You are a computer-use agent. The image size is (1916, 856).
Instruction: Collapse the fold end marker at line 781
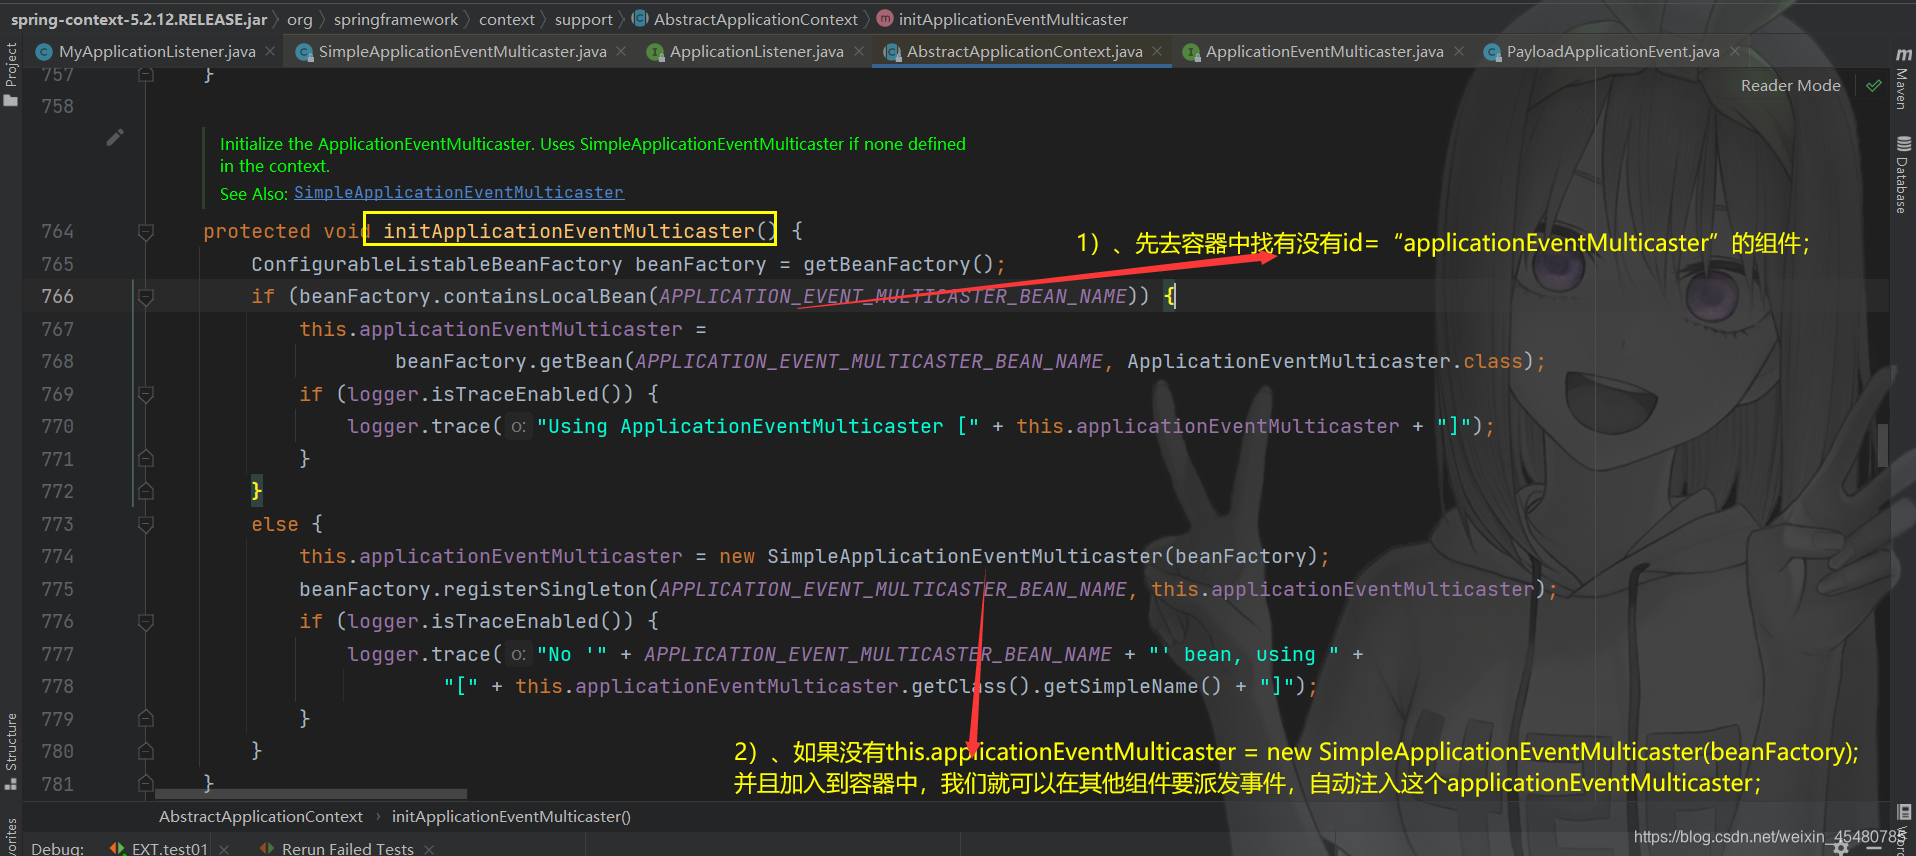[146, 783]
